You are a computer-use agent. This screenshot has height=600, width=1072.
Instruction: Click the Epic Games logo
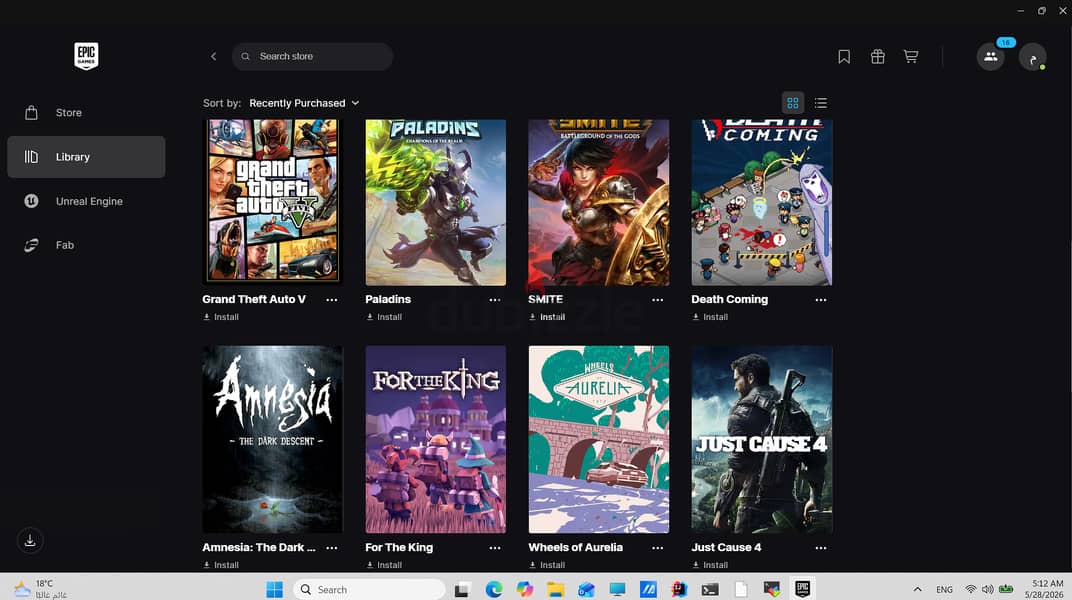pyautogui.click(x=86, y=56)
